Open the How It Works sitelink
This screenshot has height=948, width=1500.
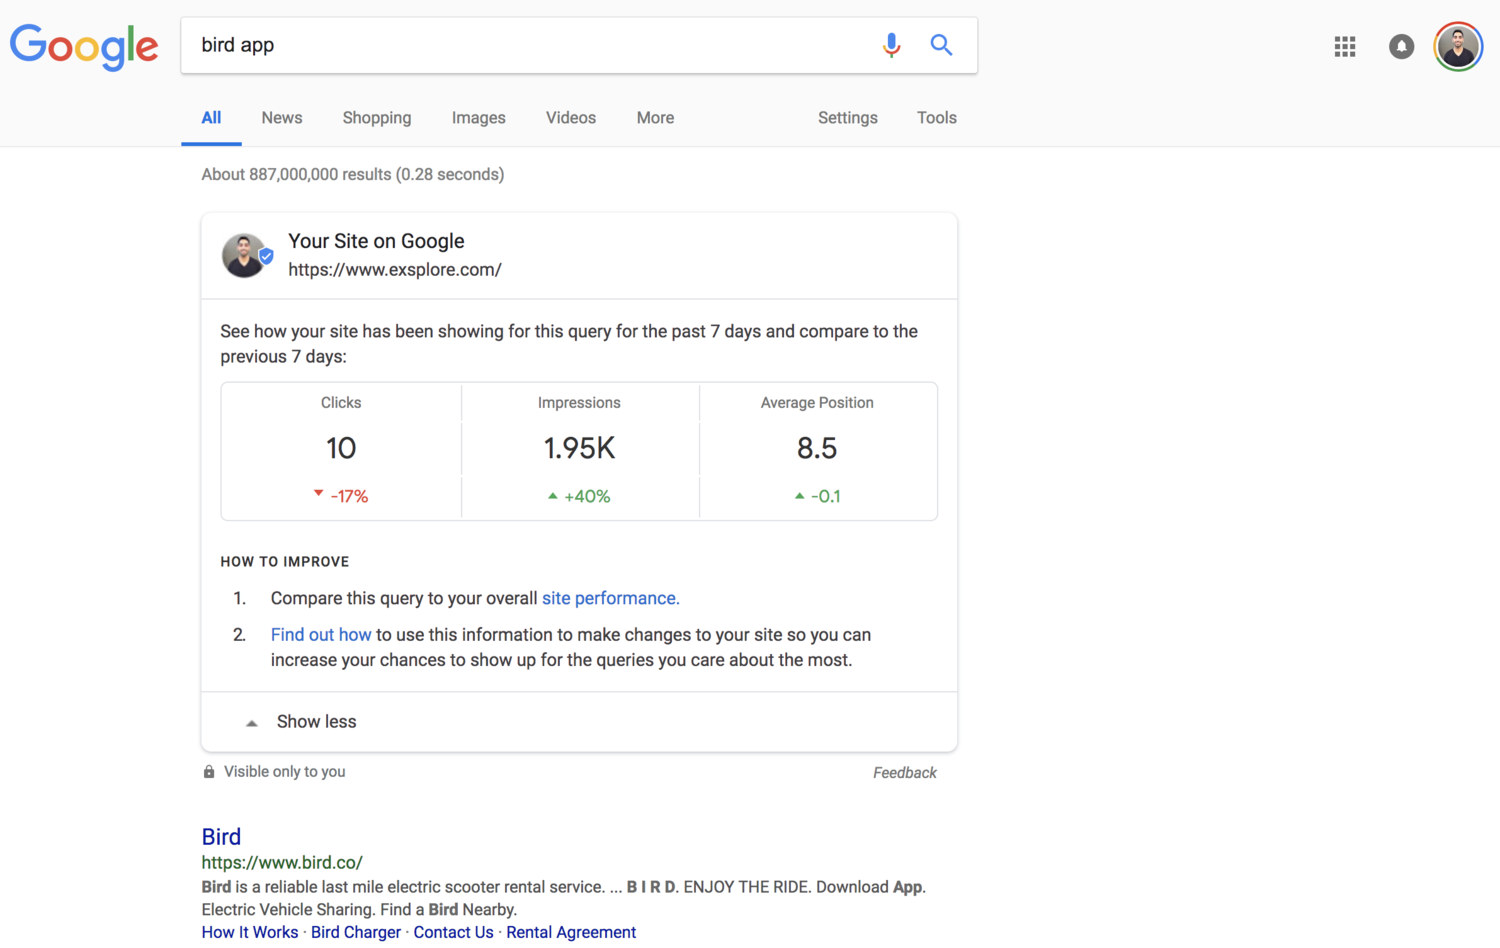[x=250, y=932]
